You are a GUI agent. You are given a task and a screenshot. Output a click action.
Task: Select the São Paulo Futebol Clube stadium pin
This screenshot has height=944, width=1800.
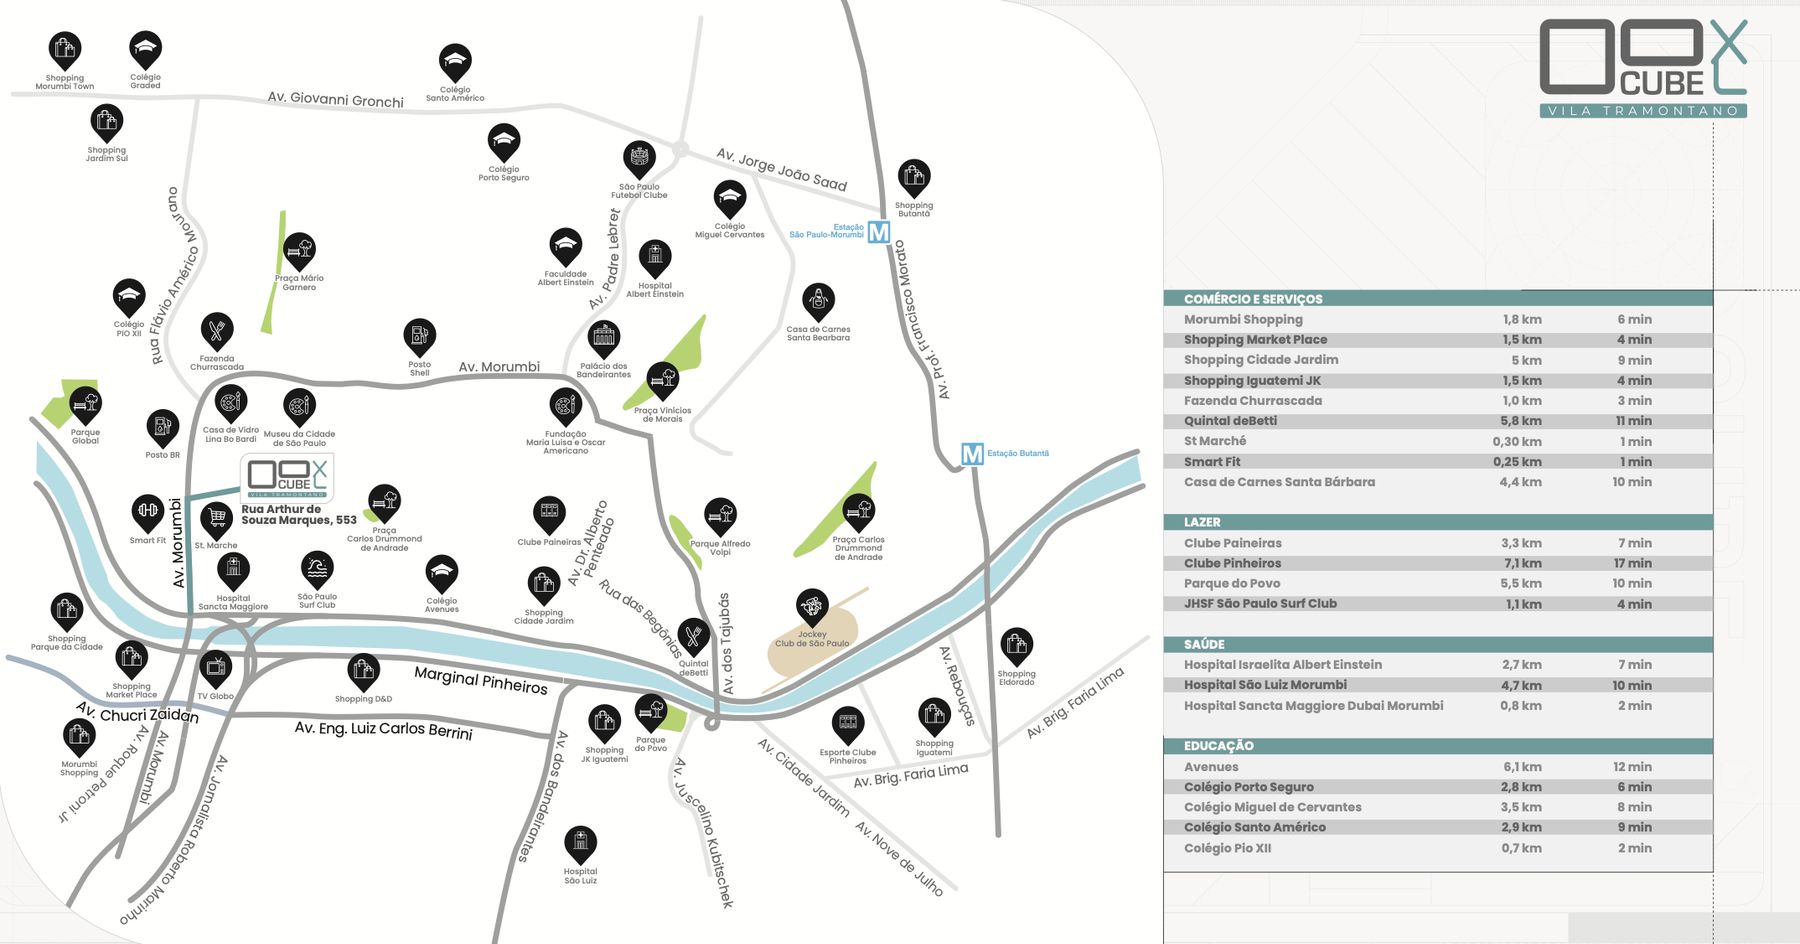pos(639,160)
